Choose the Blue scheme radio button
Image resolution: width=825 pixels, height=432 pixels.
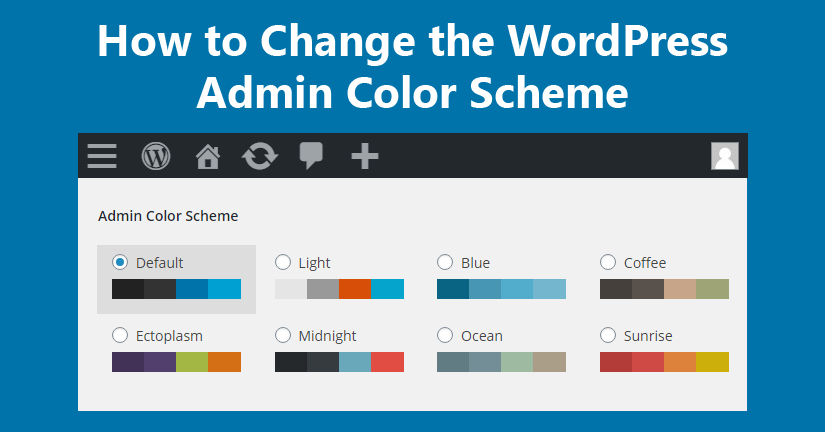pos(445,262)
